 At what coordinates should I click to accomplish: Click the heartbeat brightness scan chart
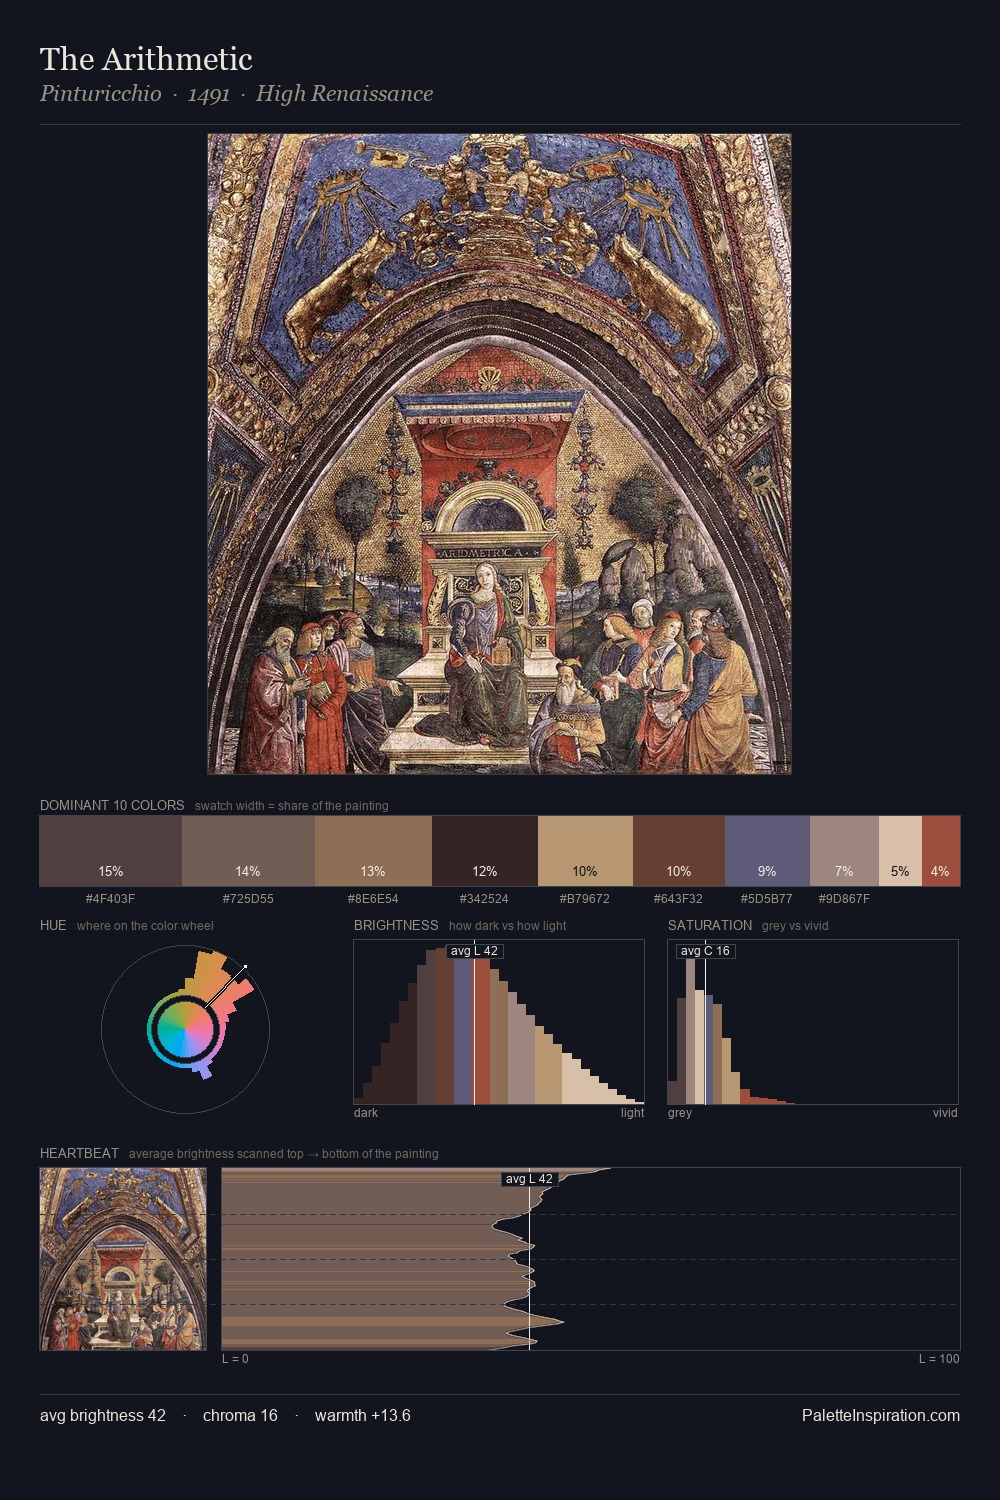tap(591, 1259)
